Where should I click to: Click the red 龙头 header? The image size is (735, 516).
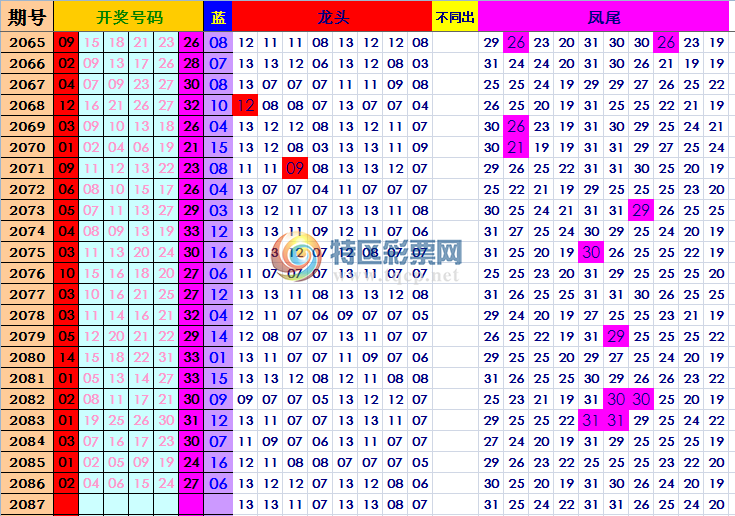pyautogui.click(x=332, y=17)
